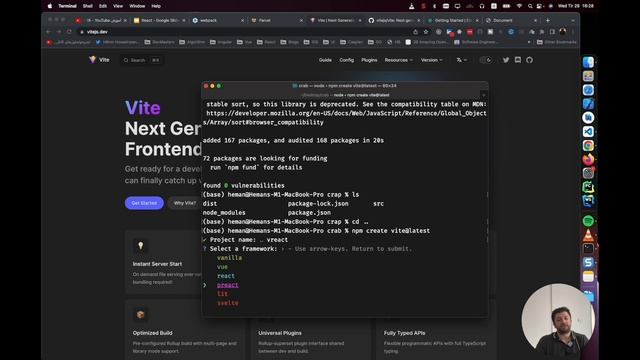Open Finder from the Dock

tap(588, 62)
